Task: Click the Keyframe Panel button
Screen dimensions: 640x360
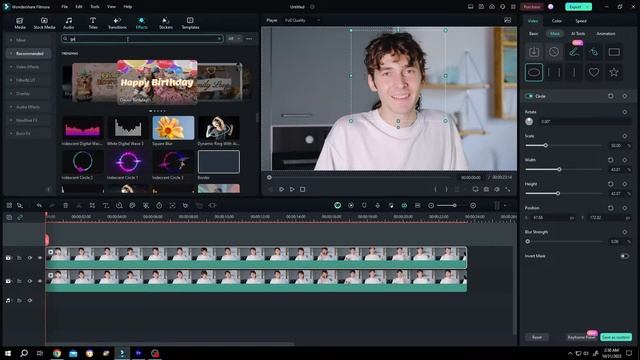Action: [x=582, y=337]
